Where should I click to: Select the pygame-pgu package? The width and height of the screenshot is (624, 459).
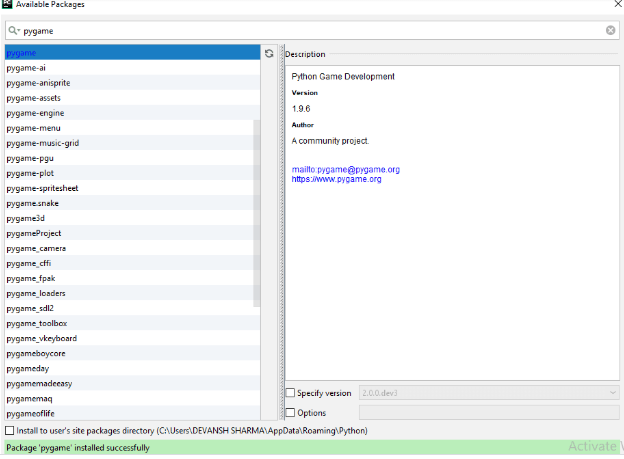pyautogui.click(x=133, y=158)
